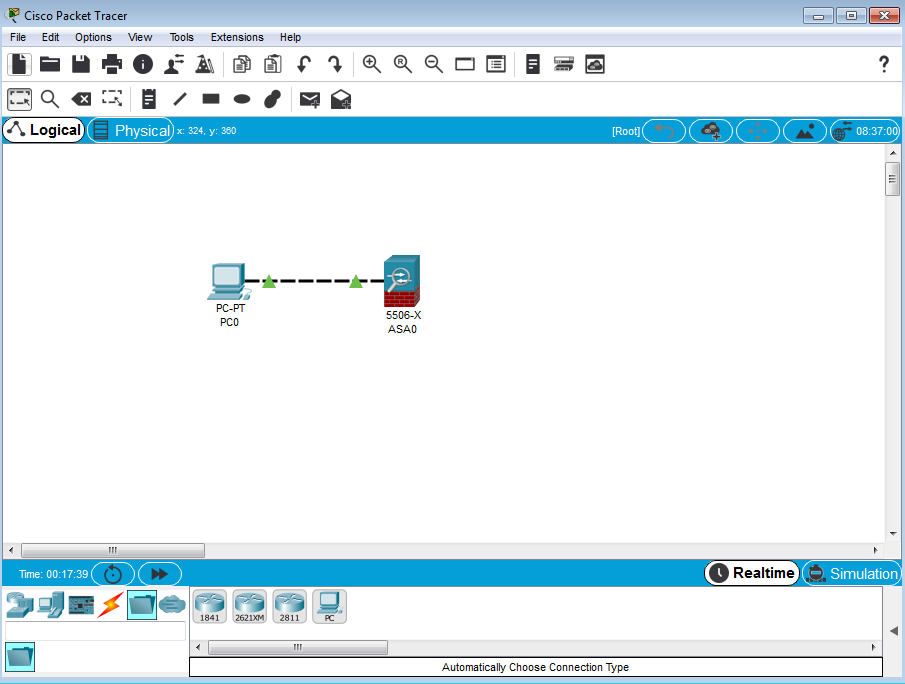Open the File menu
905x684 pixels.
point(18,37)
